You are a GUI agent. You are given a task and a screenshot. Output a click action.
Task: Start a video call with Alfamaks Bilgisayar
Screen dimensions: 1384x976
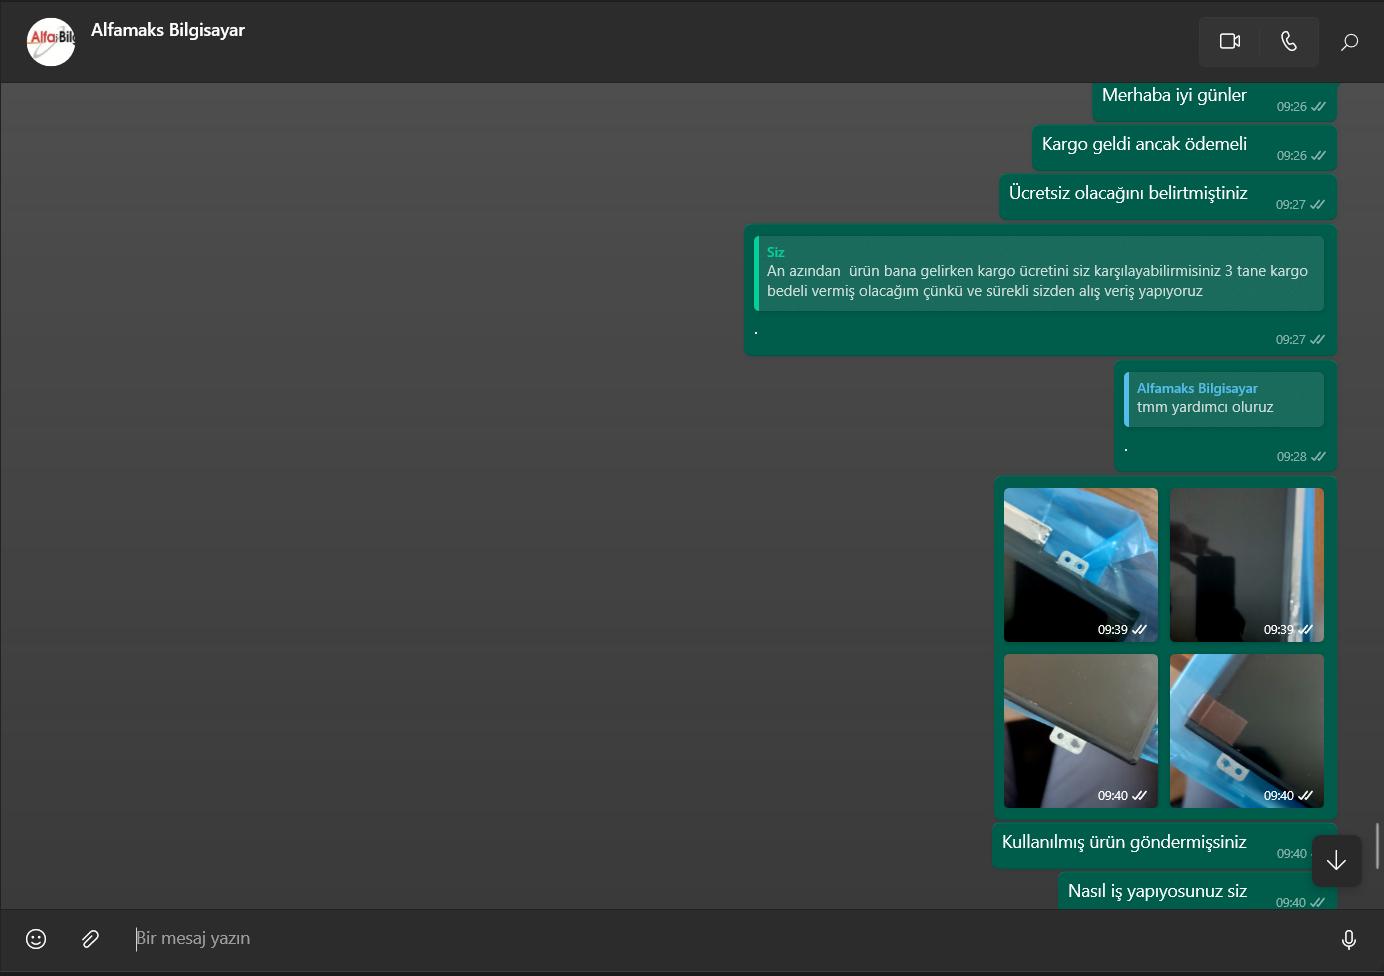click(1229, 42)
